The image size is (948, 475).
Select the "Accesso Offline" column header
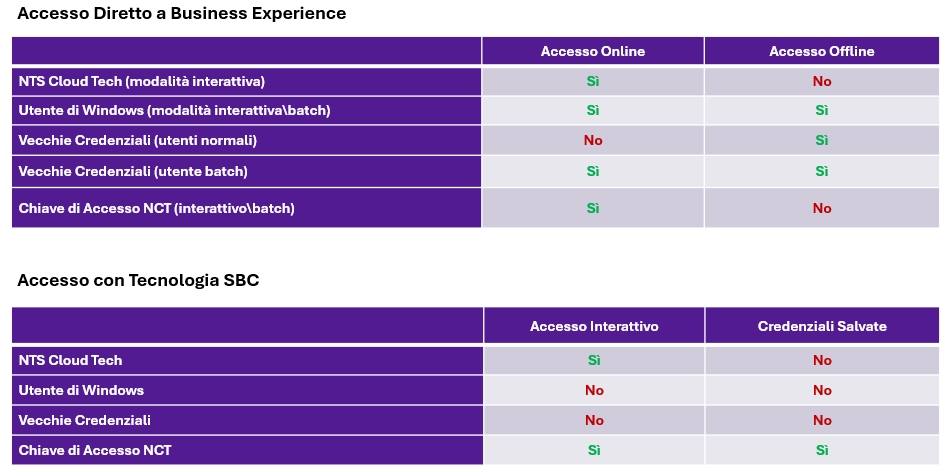[x=821, y=51]
